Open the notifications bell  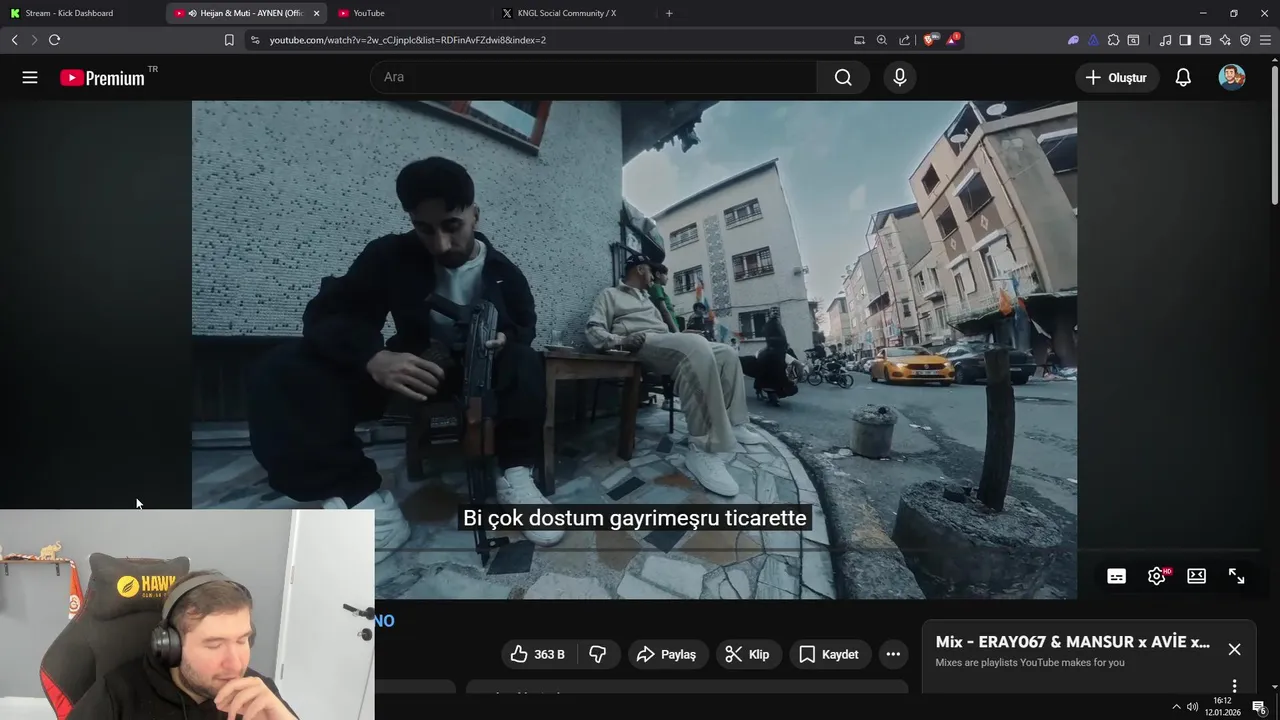click(x=1183, y=77)
